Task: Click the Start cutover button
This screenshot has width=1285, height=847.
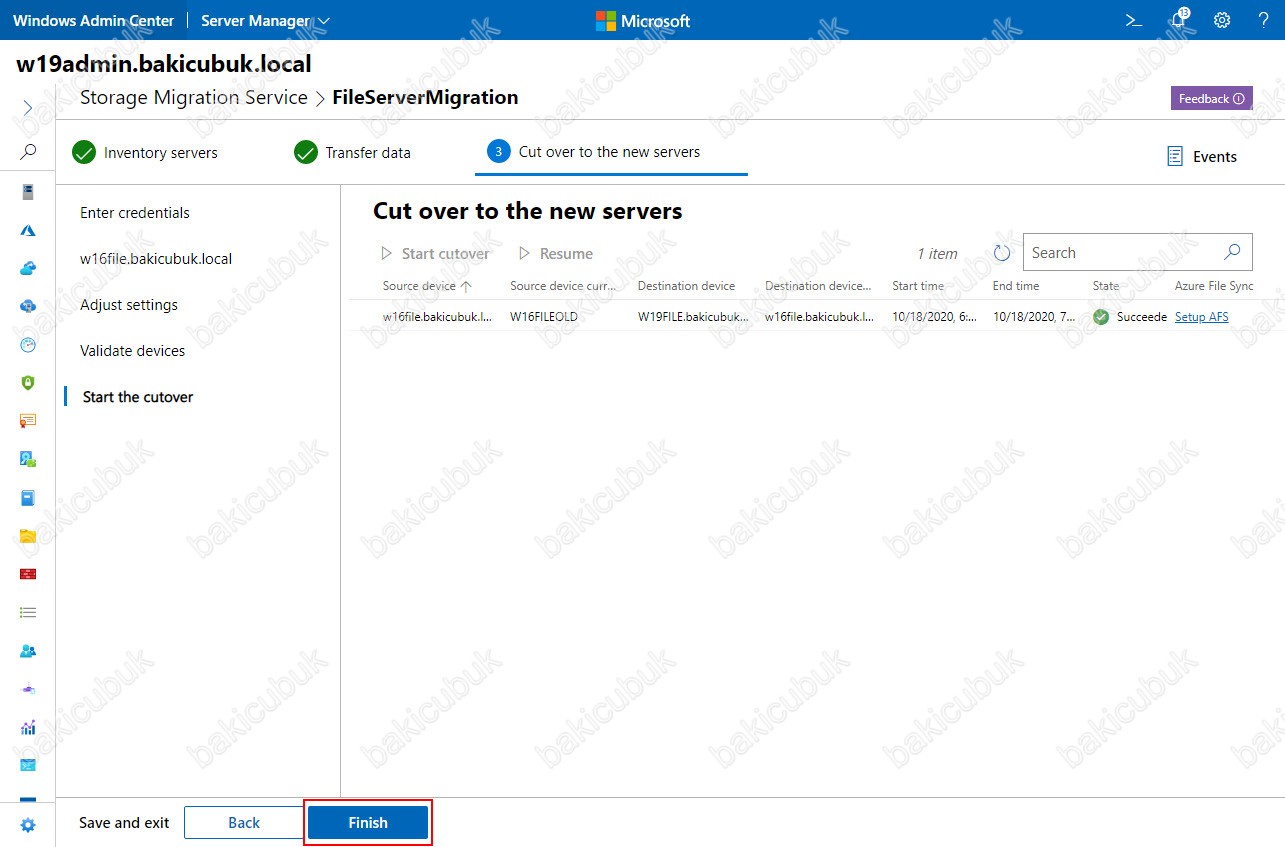Action: tap(435, 254)
